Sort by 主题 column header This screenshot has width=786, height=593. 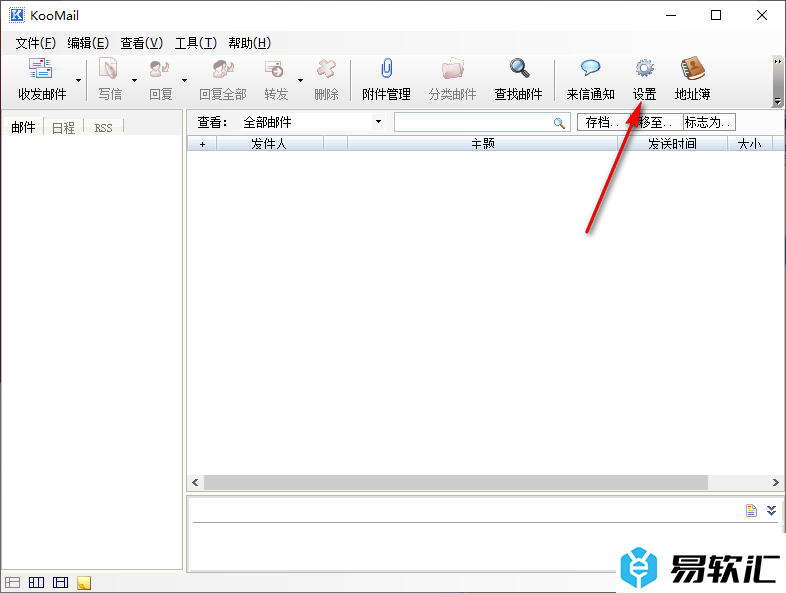482,144
